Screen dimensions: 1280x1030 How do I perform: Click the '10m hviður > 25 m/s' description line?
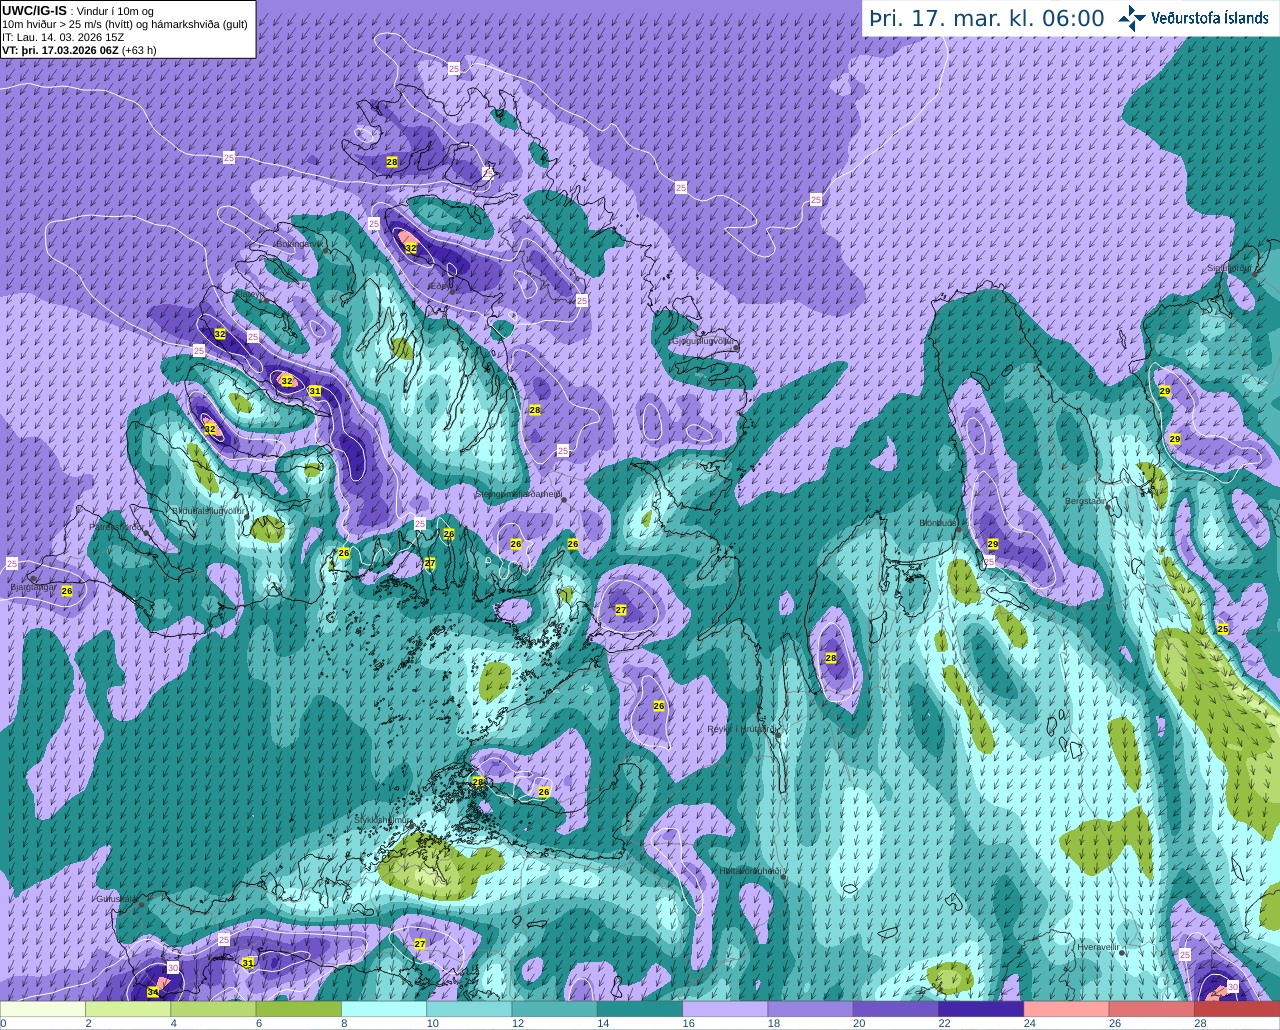click(125, 24)
